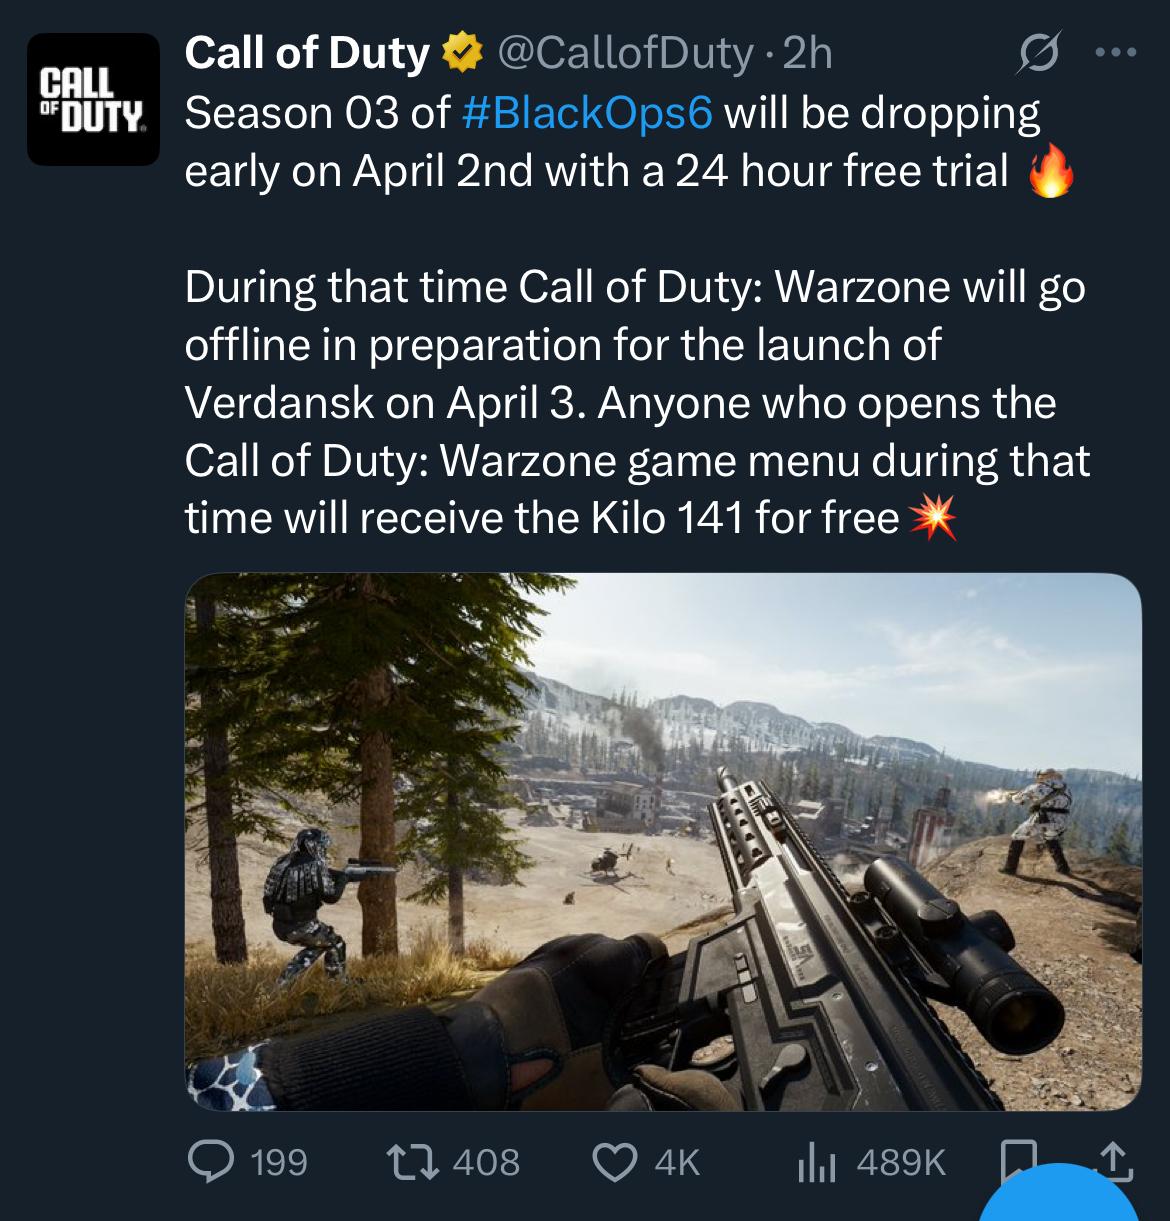Open the Warzone gameplay screenshot image

click(x=663, y=841)
